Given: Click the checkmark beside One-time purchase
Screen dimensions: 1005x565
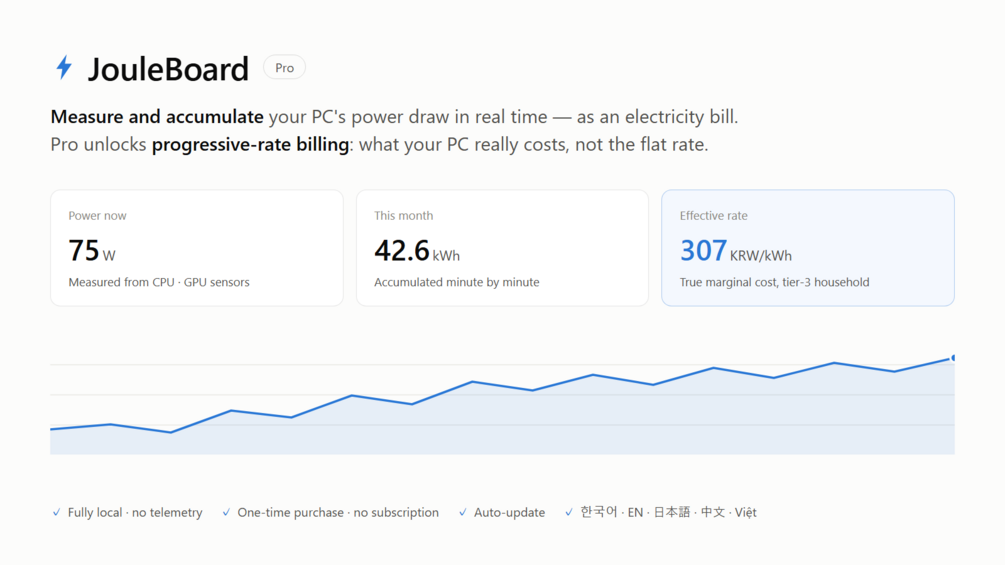Looking at the screenshot, I should (226, 512).
